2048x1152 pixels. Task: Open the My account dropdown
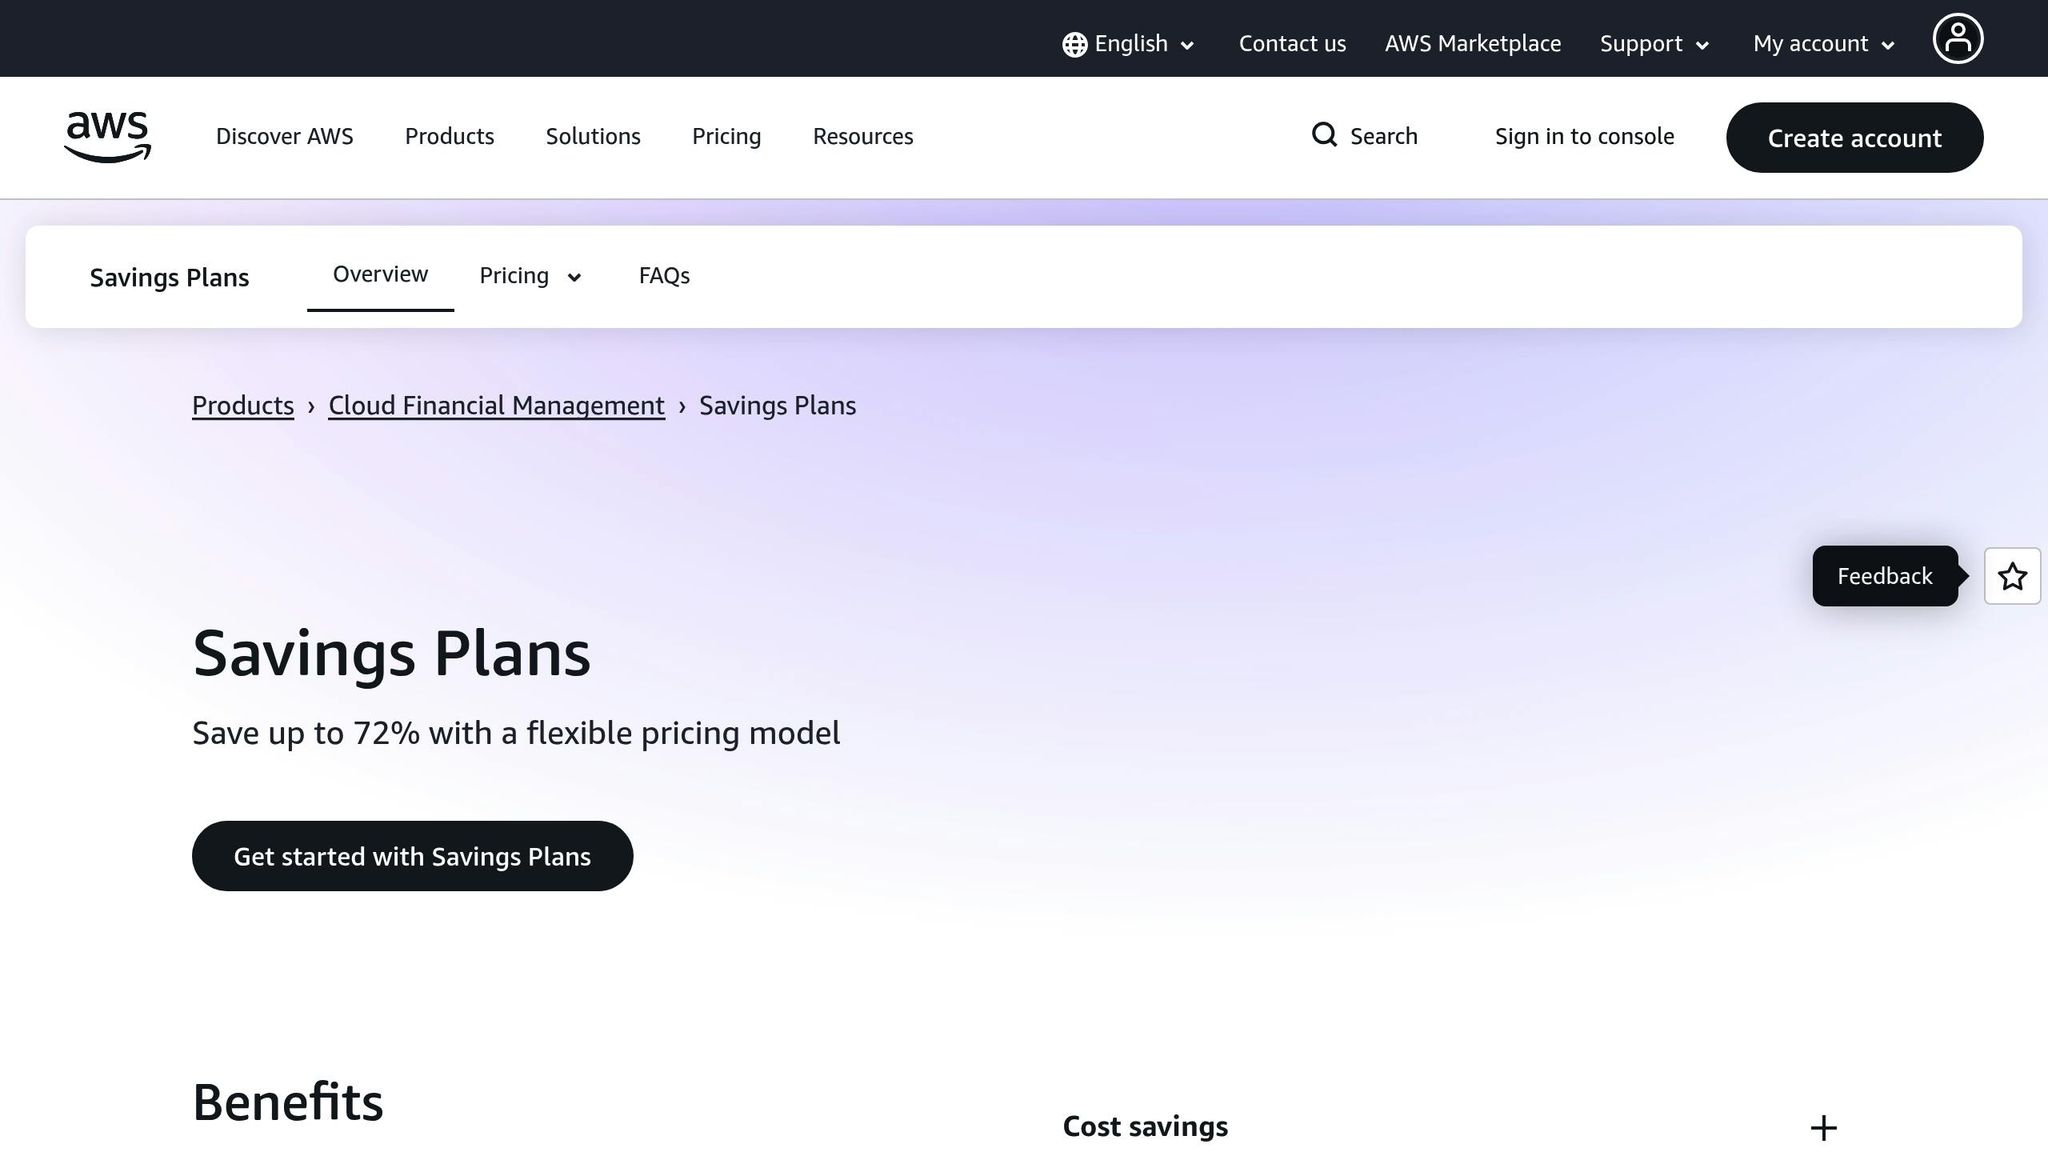(x=1820, y=43)
